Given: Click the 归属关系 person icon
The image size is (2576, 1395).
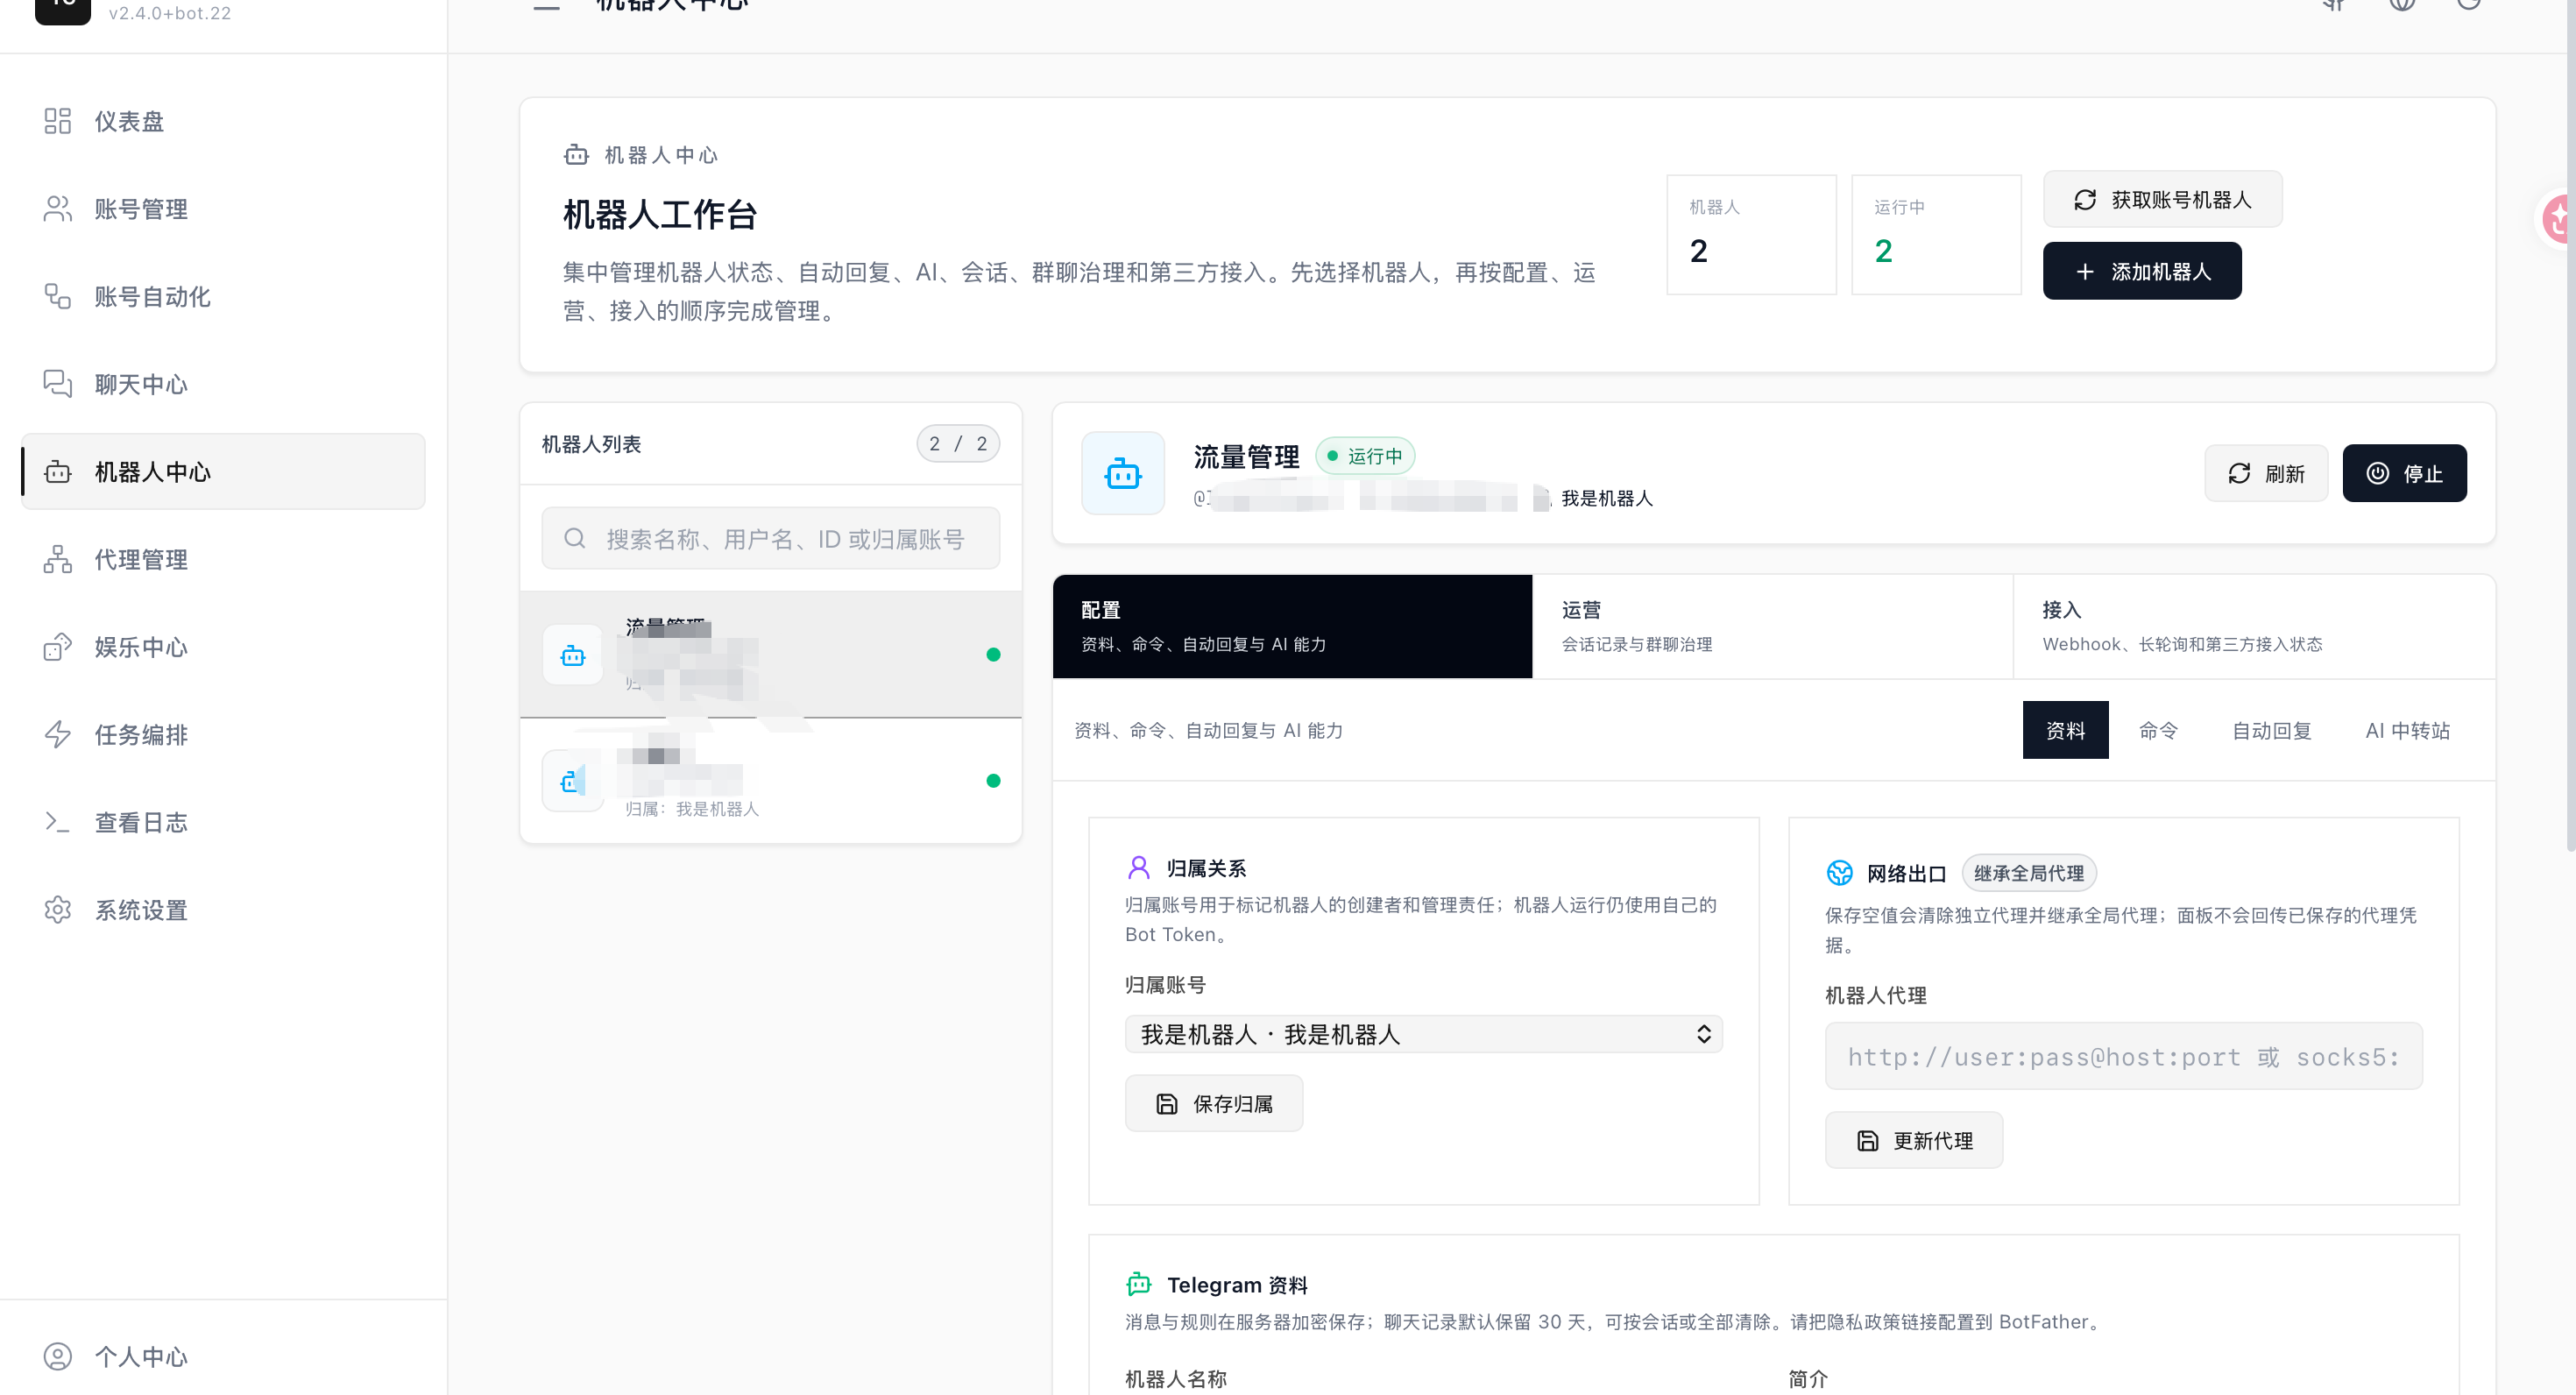Looking at the screenshot, I should (1139, 868).
